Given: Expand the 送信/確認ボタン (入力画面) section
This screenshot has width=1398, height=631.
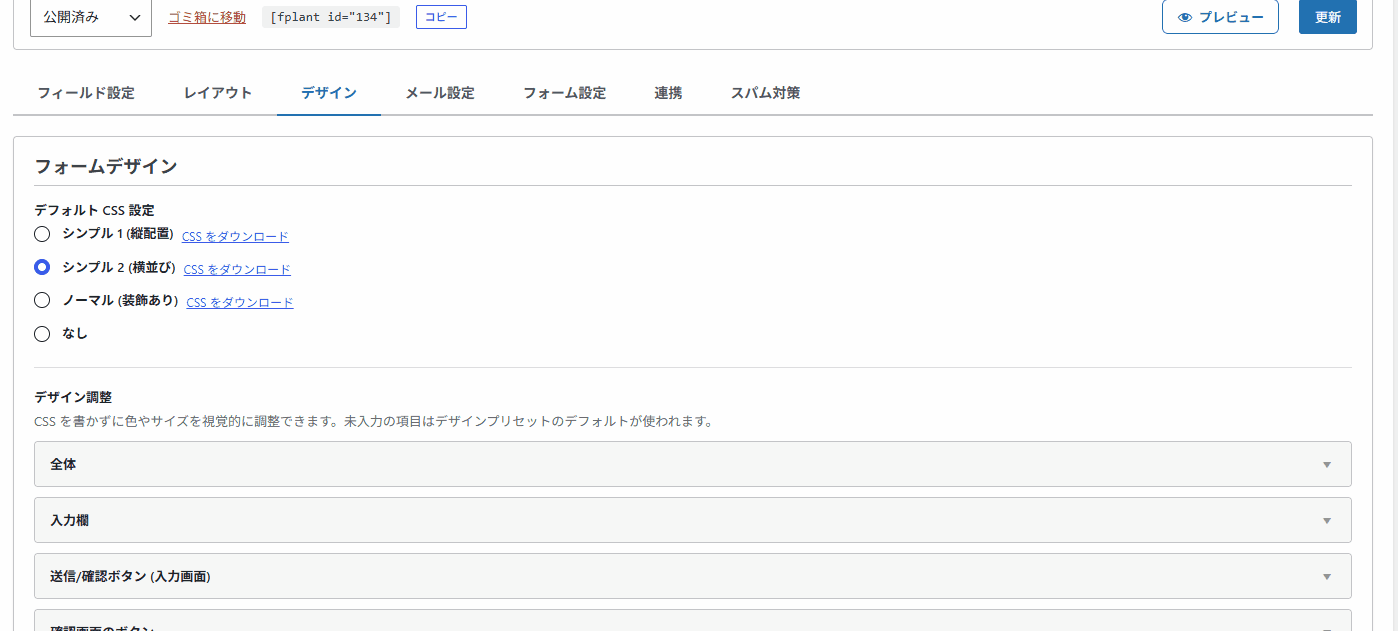Looking at the screenshot, I should (693, 576).
